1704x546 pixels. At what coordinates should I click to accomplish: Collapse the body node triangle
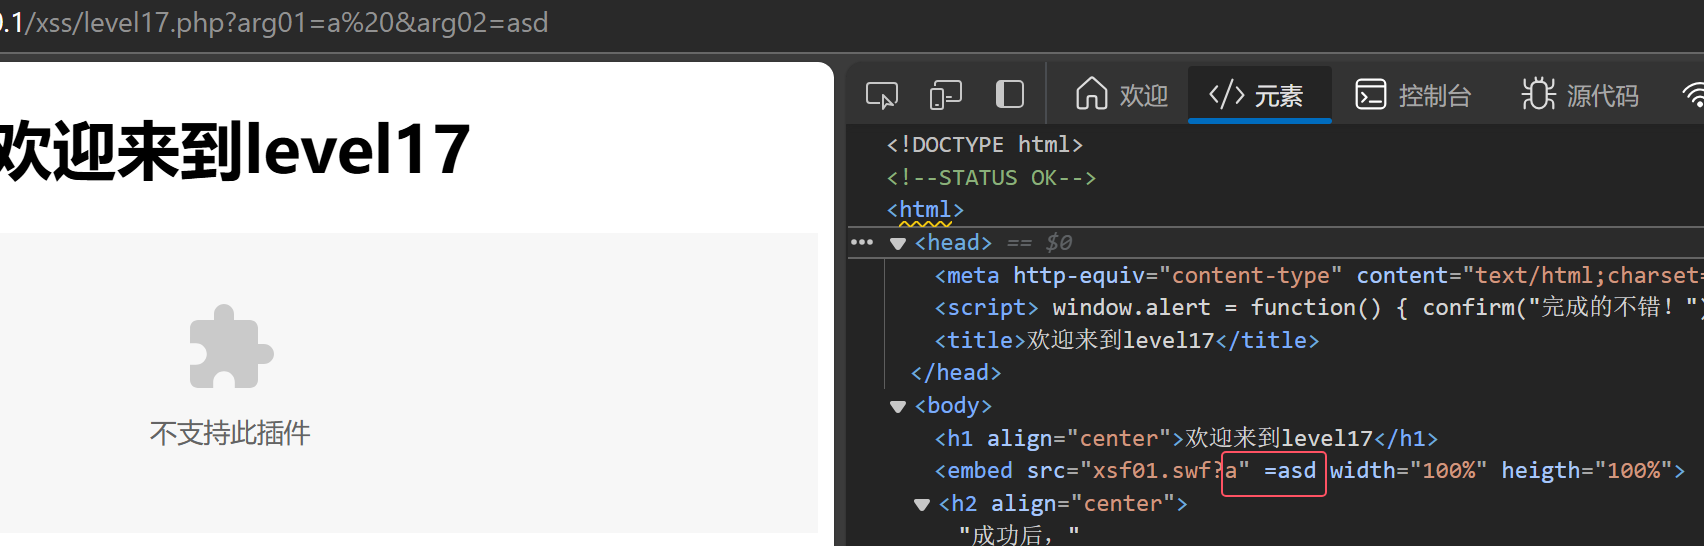pyautogui.click(x=897, y=406)
